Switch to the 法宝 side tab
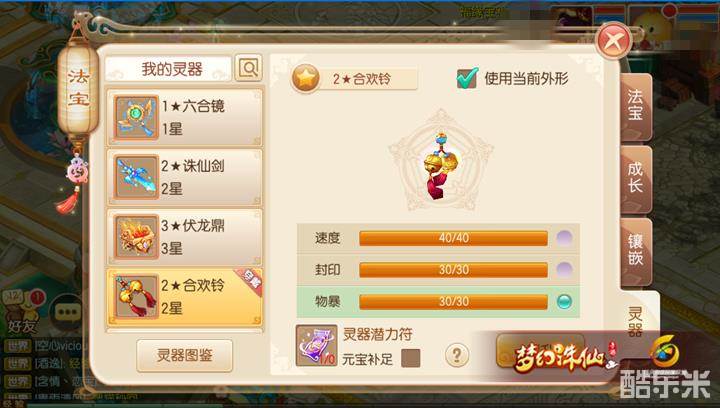The image size is (720, 408). pyautogui.click(x=636, y=106)
